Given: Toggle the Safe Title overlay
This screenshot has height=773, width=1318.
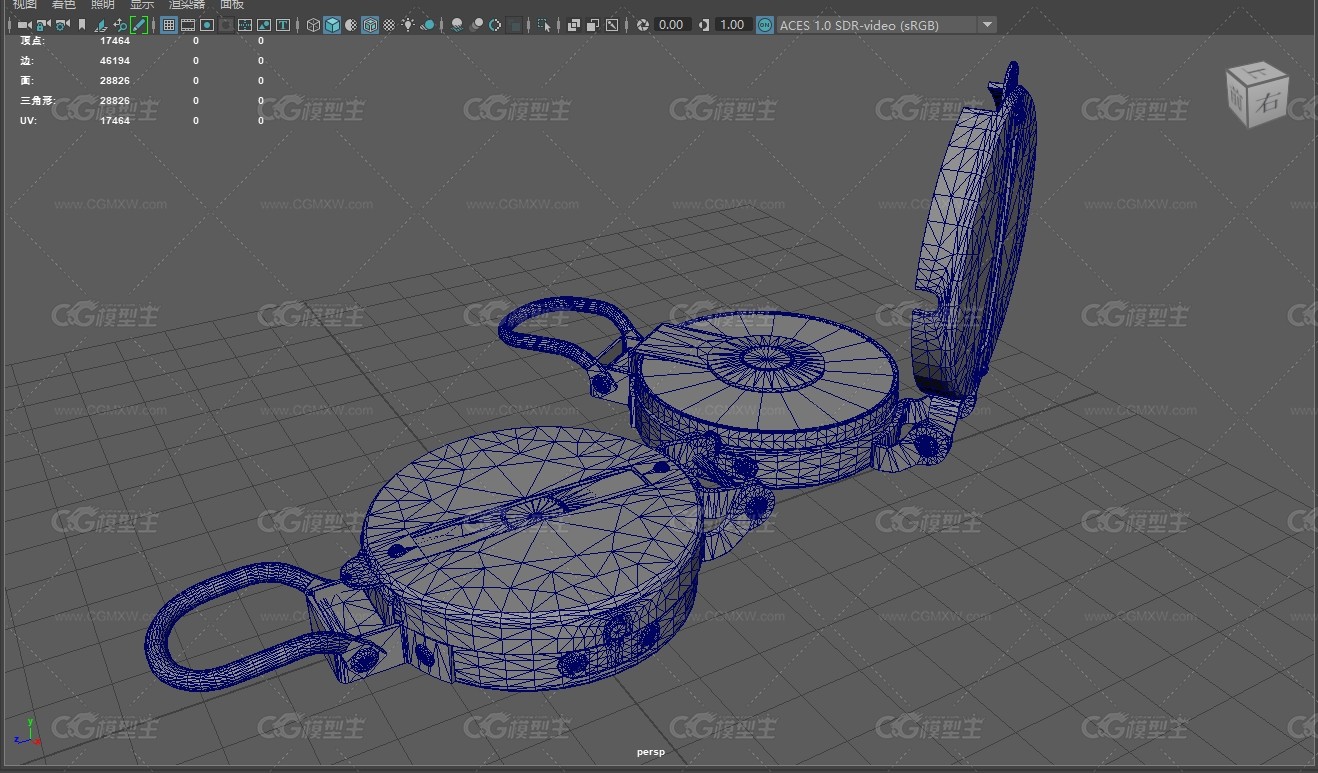Looking at the screenshot, I should (283, 25).
